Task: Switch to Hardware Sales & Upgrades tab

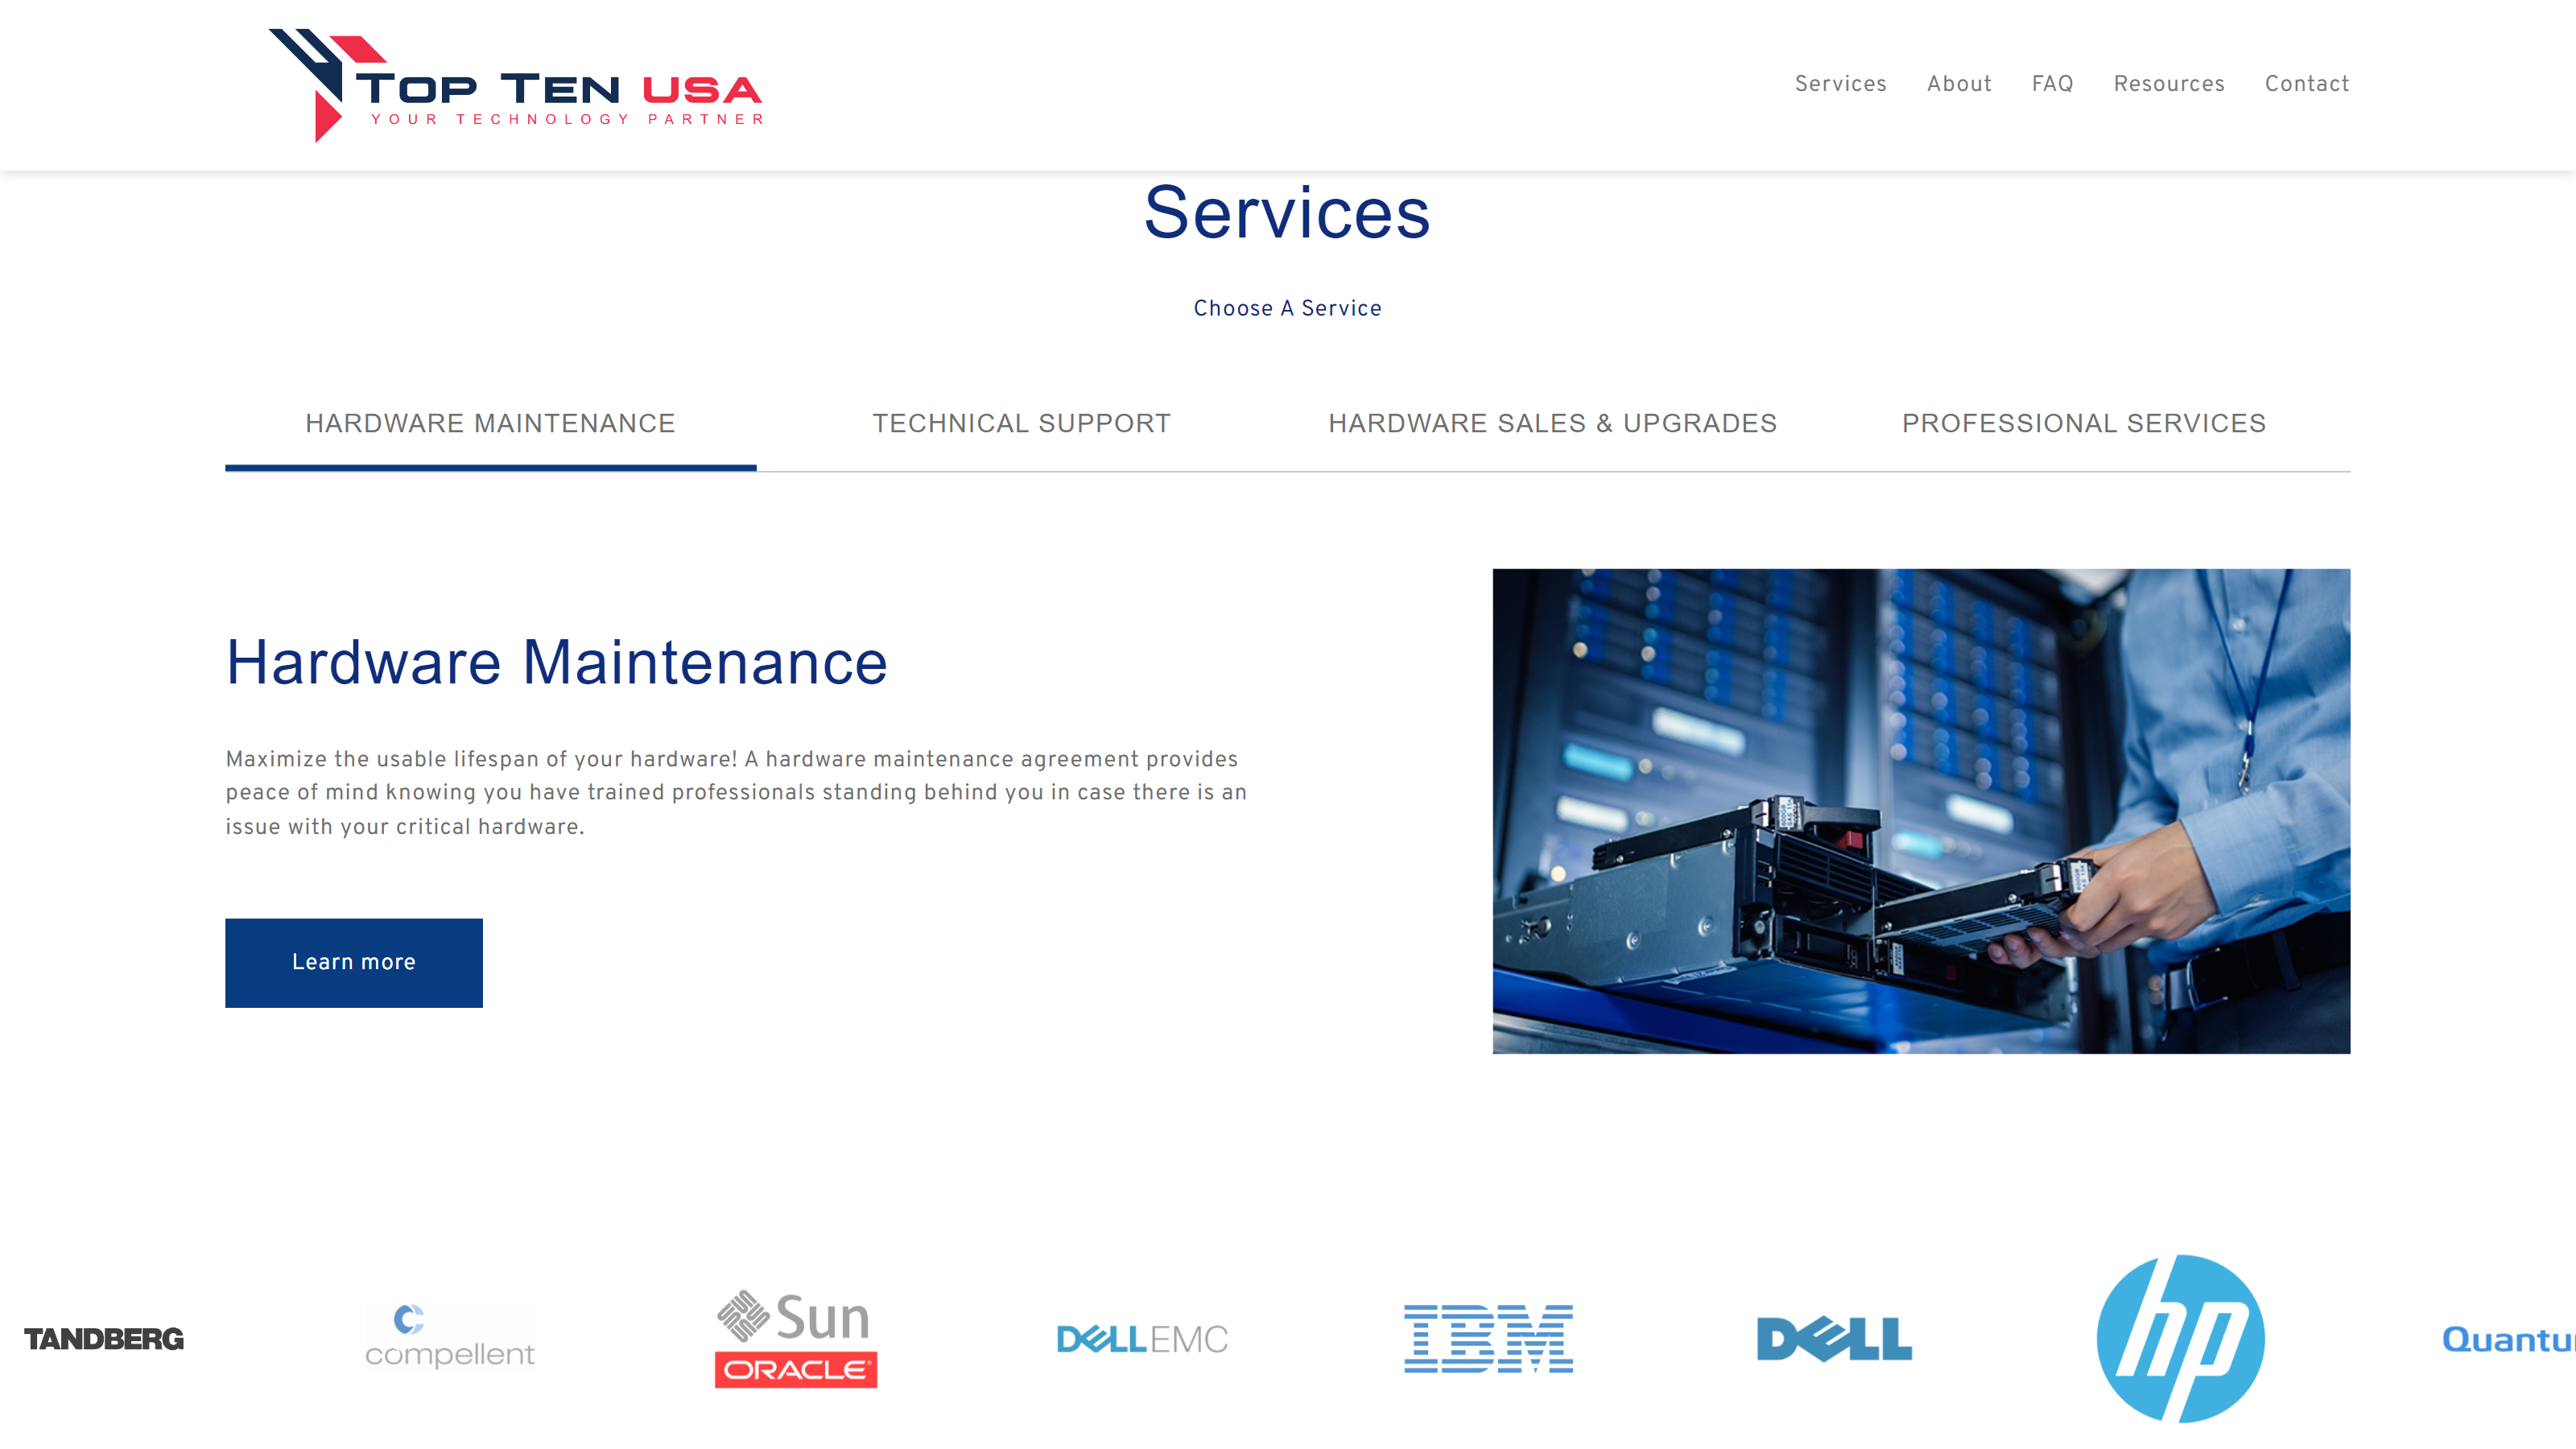Action: pyautogui.click(x=1552, y=424)
